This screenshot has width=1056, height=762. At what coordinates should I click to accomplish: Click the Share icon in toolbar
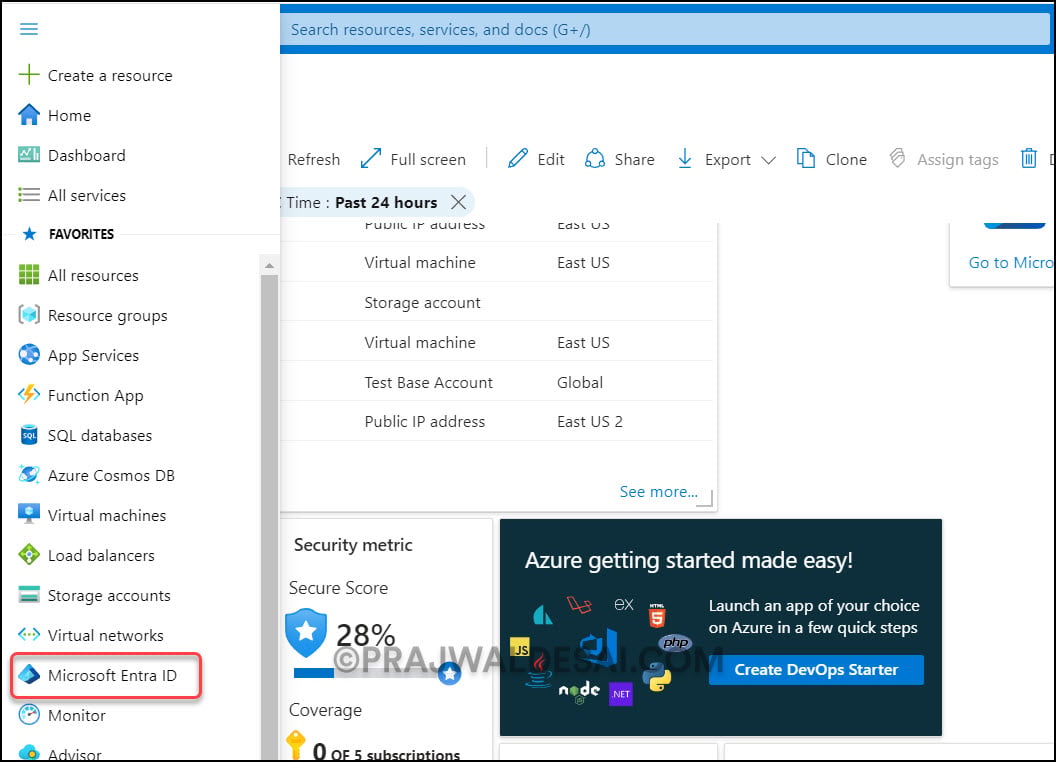(595, 159)
